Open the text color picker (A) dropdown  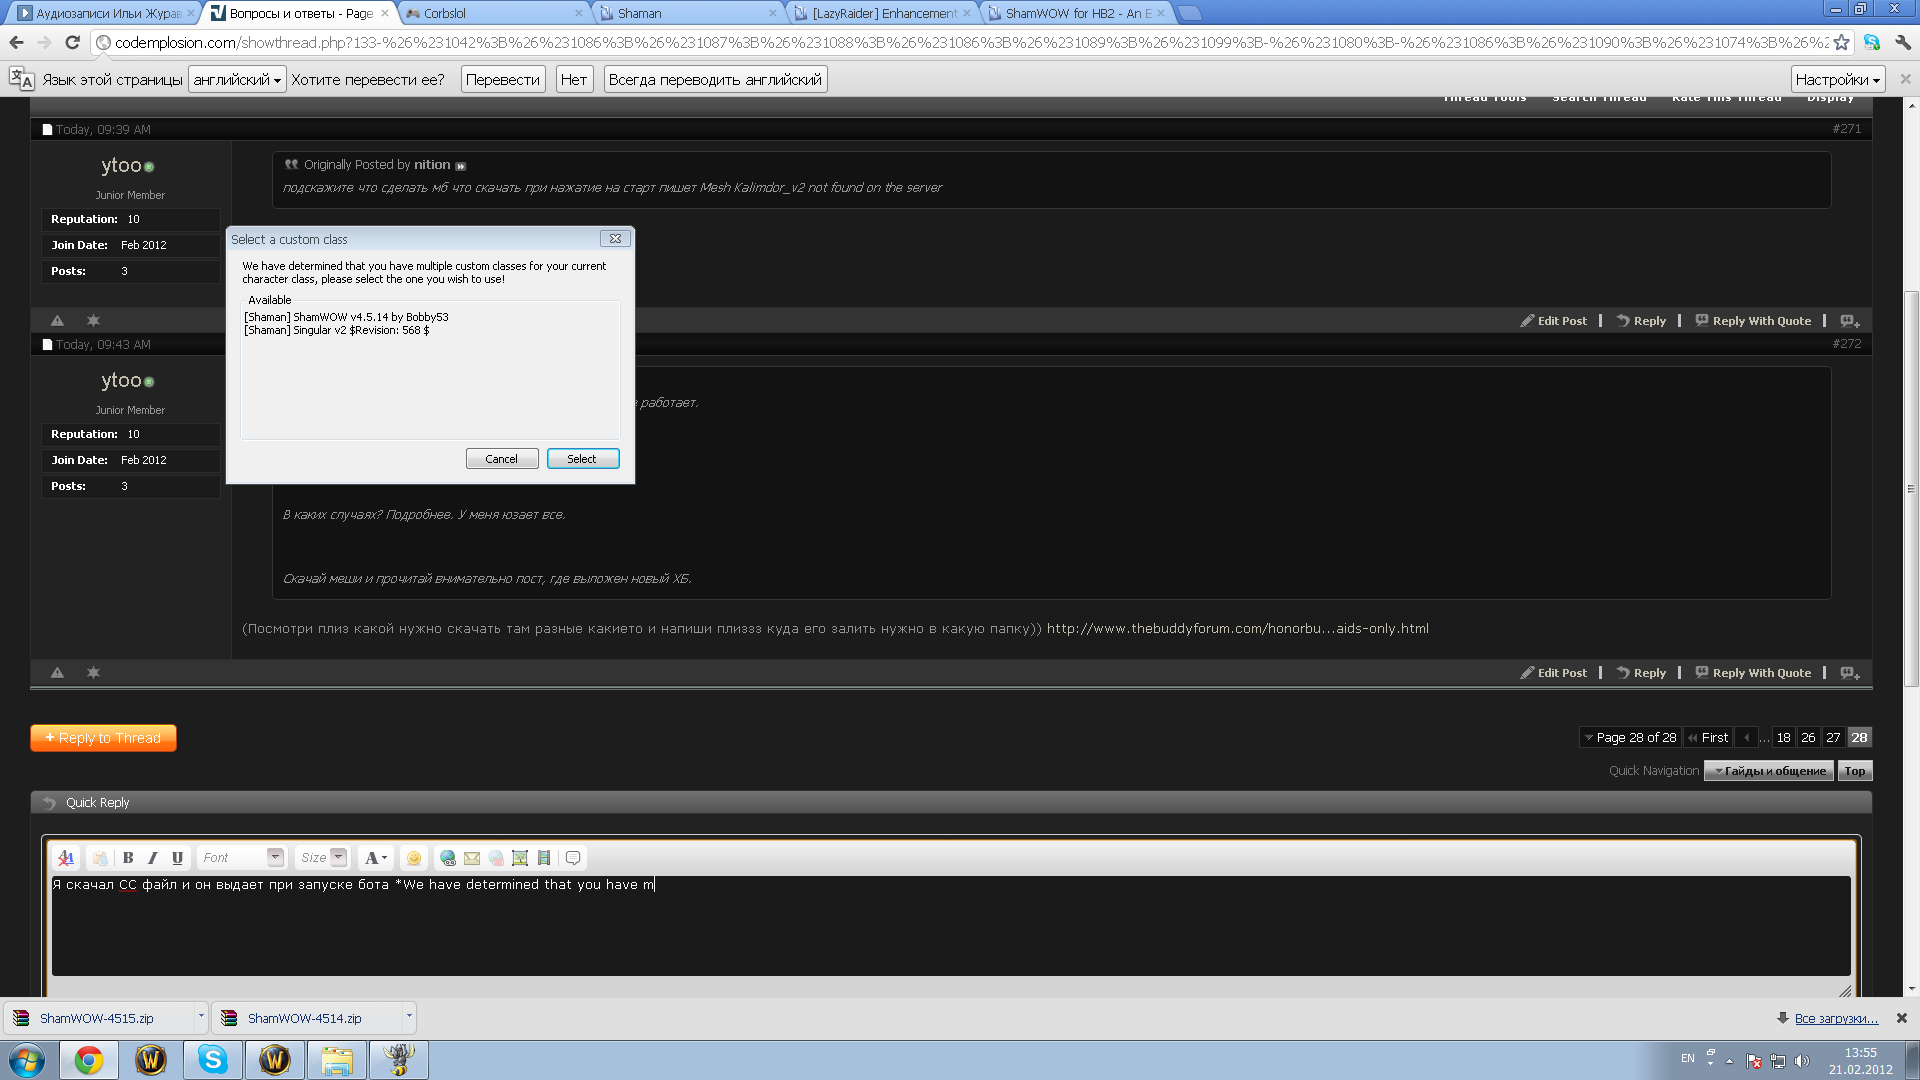[376, 858]
